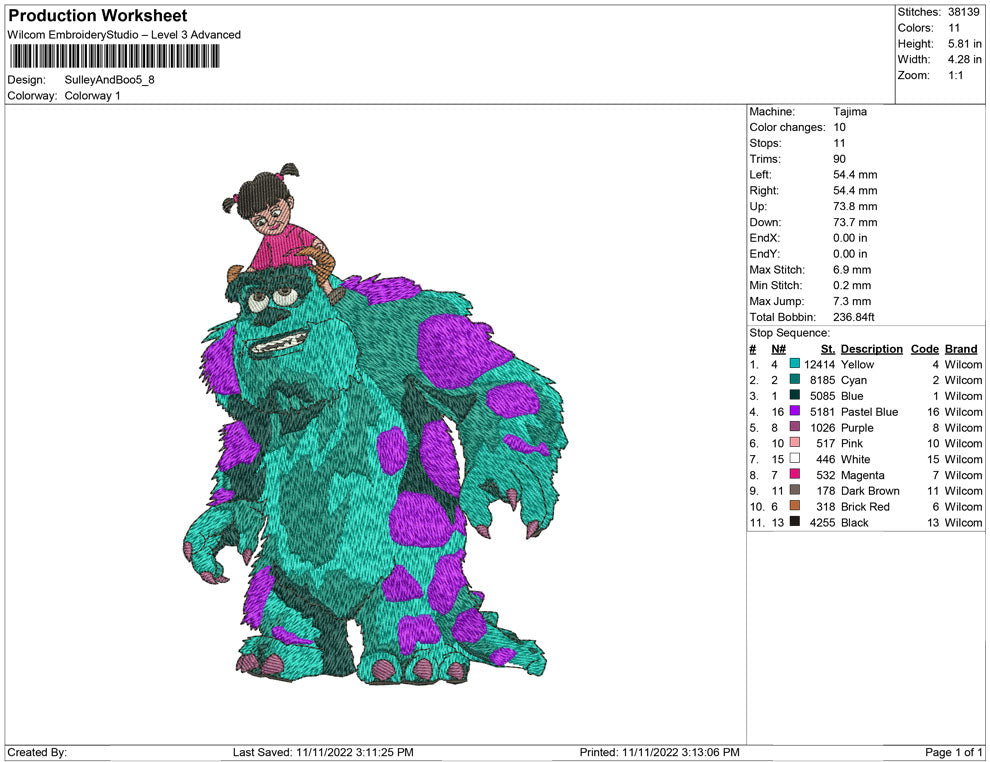Click the Total Bobbin value '236.84ft'
Image resolution: width=990 pixels, height=762 pixels.
click(854, 317)
